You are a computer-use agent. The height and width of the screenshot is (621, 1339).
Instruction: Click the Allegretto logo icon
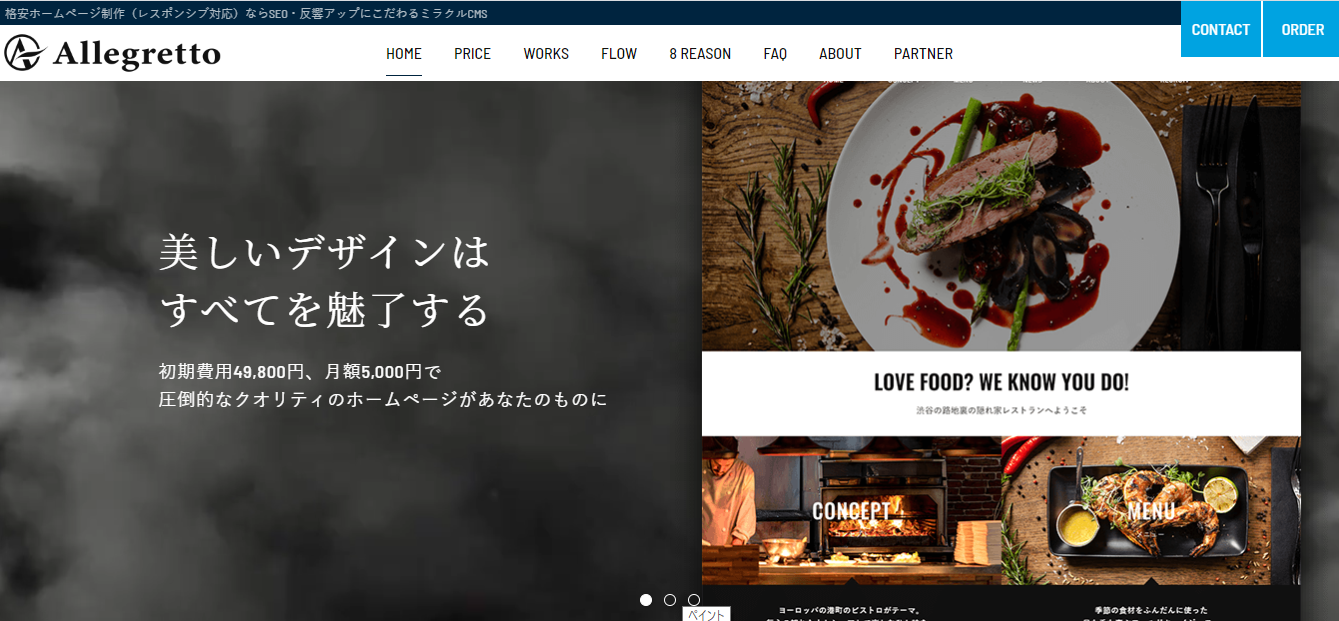click(24, 53)
